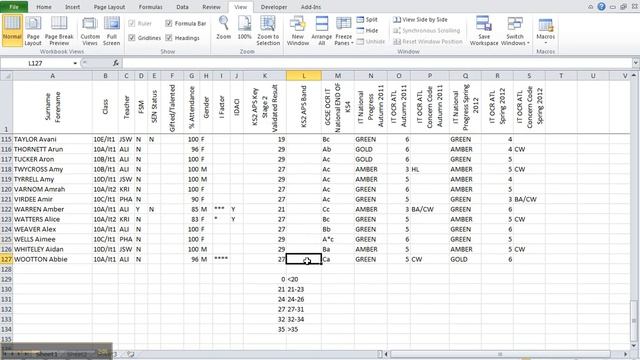The image size is (640, 360).
Task: Open Page Layout view
Action: (33, 30)
